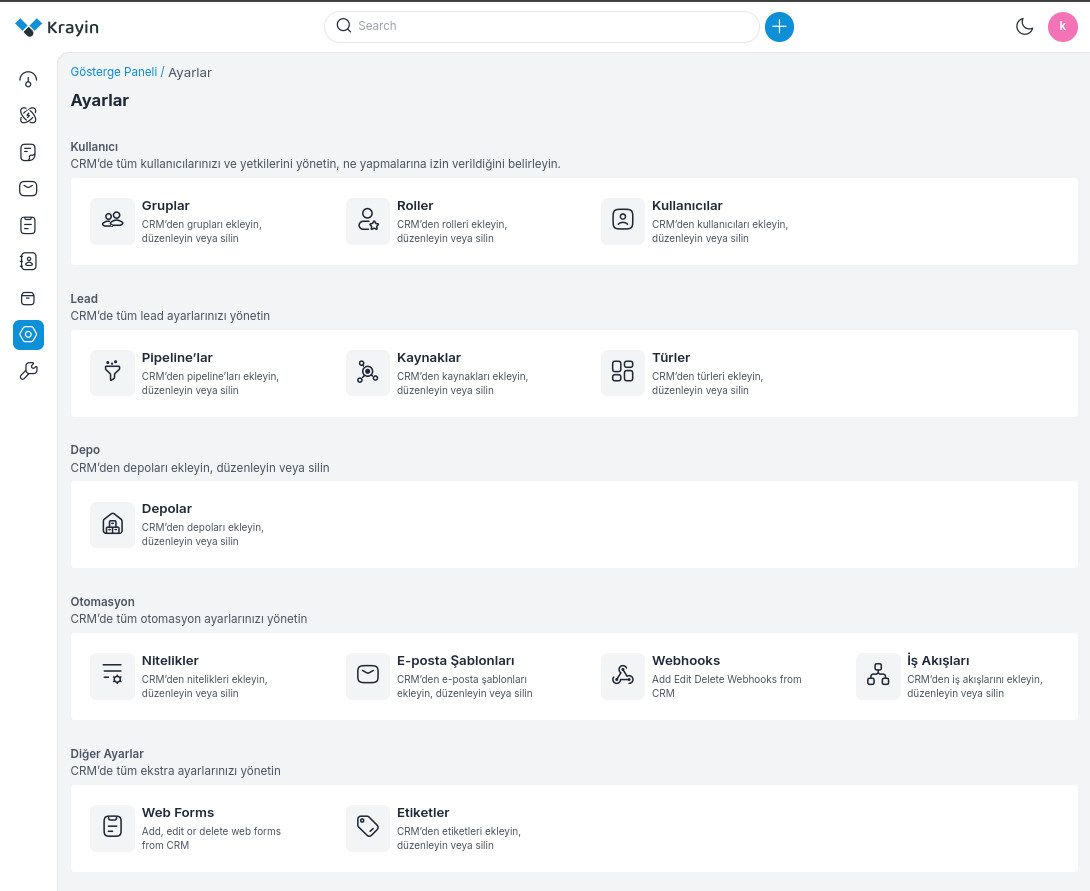Open the Depolar warehouse icon
Image resolution: width=1090 pixels, height=891 pixels.
click(112, 524)
